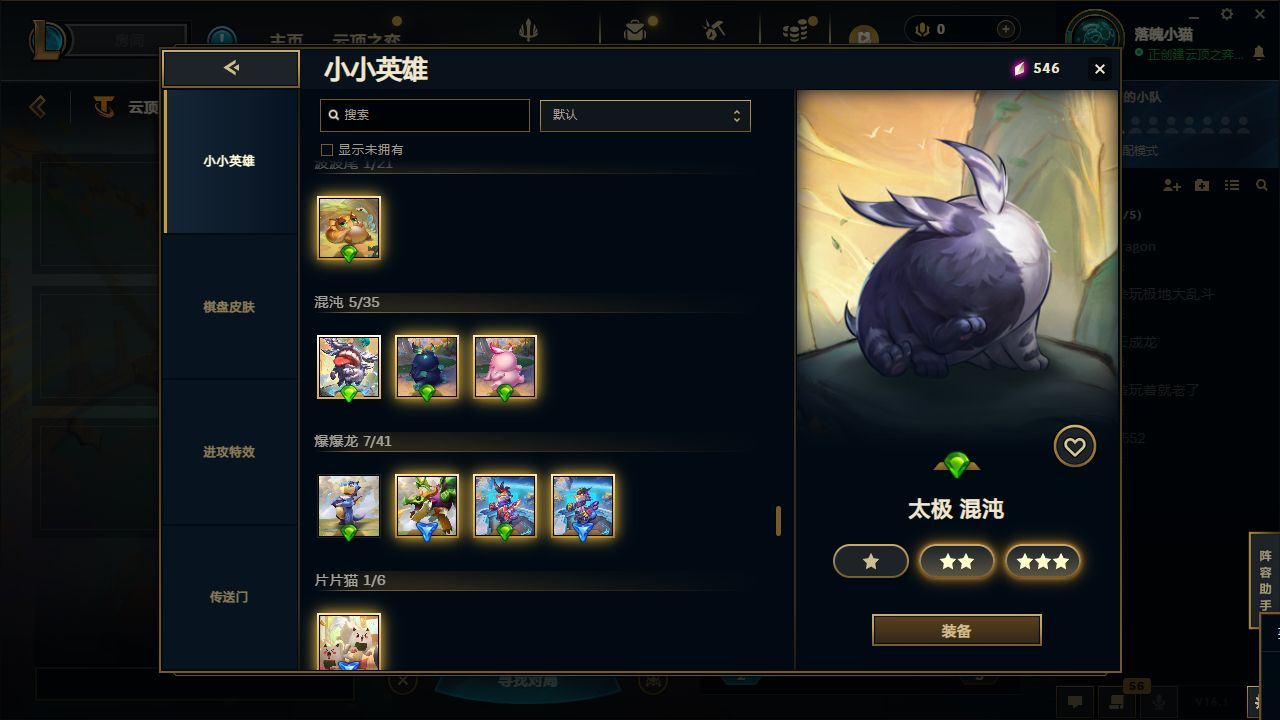Click the 装备 equip button
The image size is (1280, 720).
[x=957, y=630]
